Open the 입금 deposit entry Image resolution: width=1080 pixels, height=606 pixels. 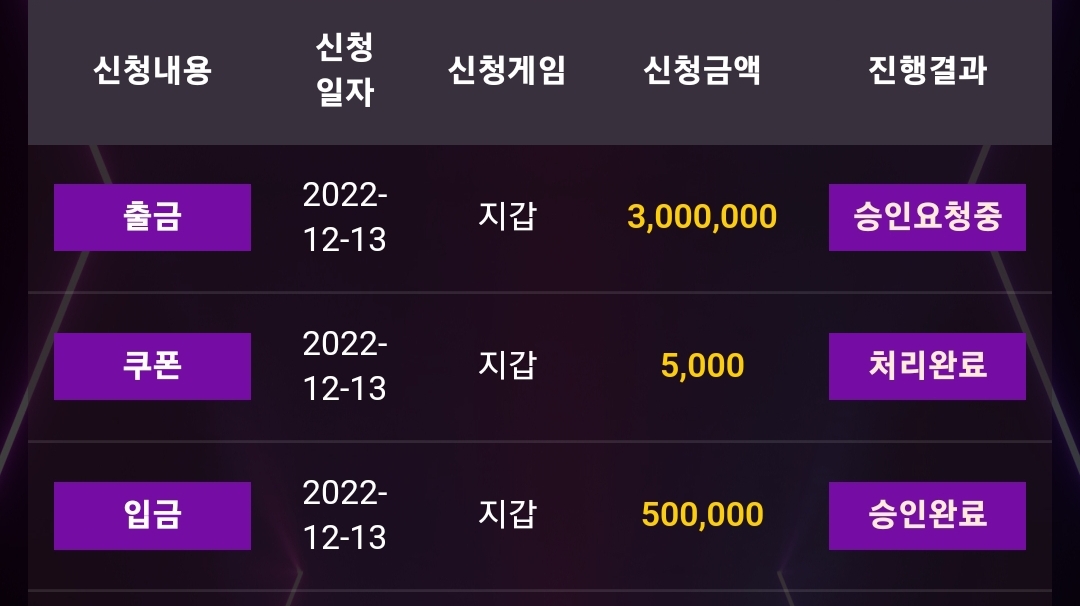152,516
